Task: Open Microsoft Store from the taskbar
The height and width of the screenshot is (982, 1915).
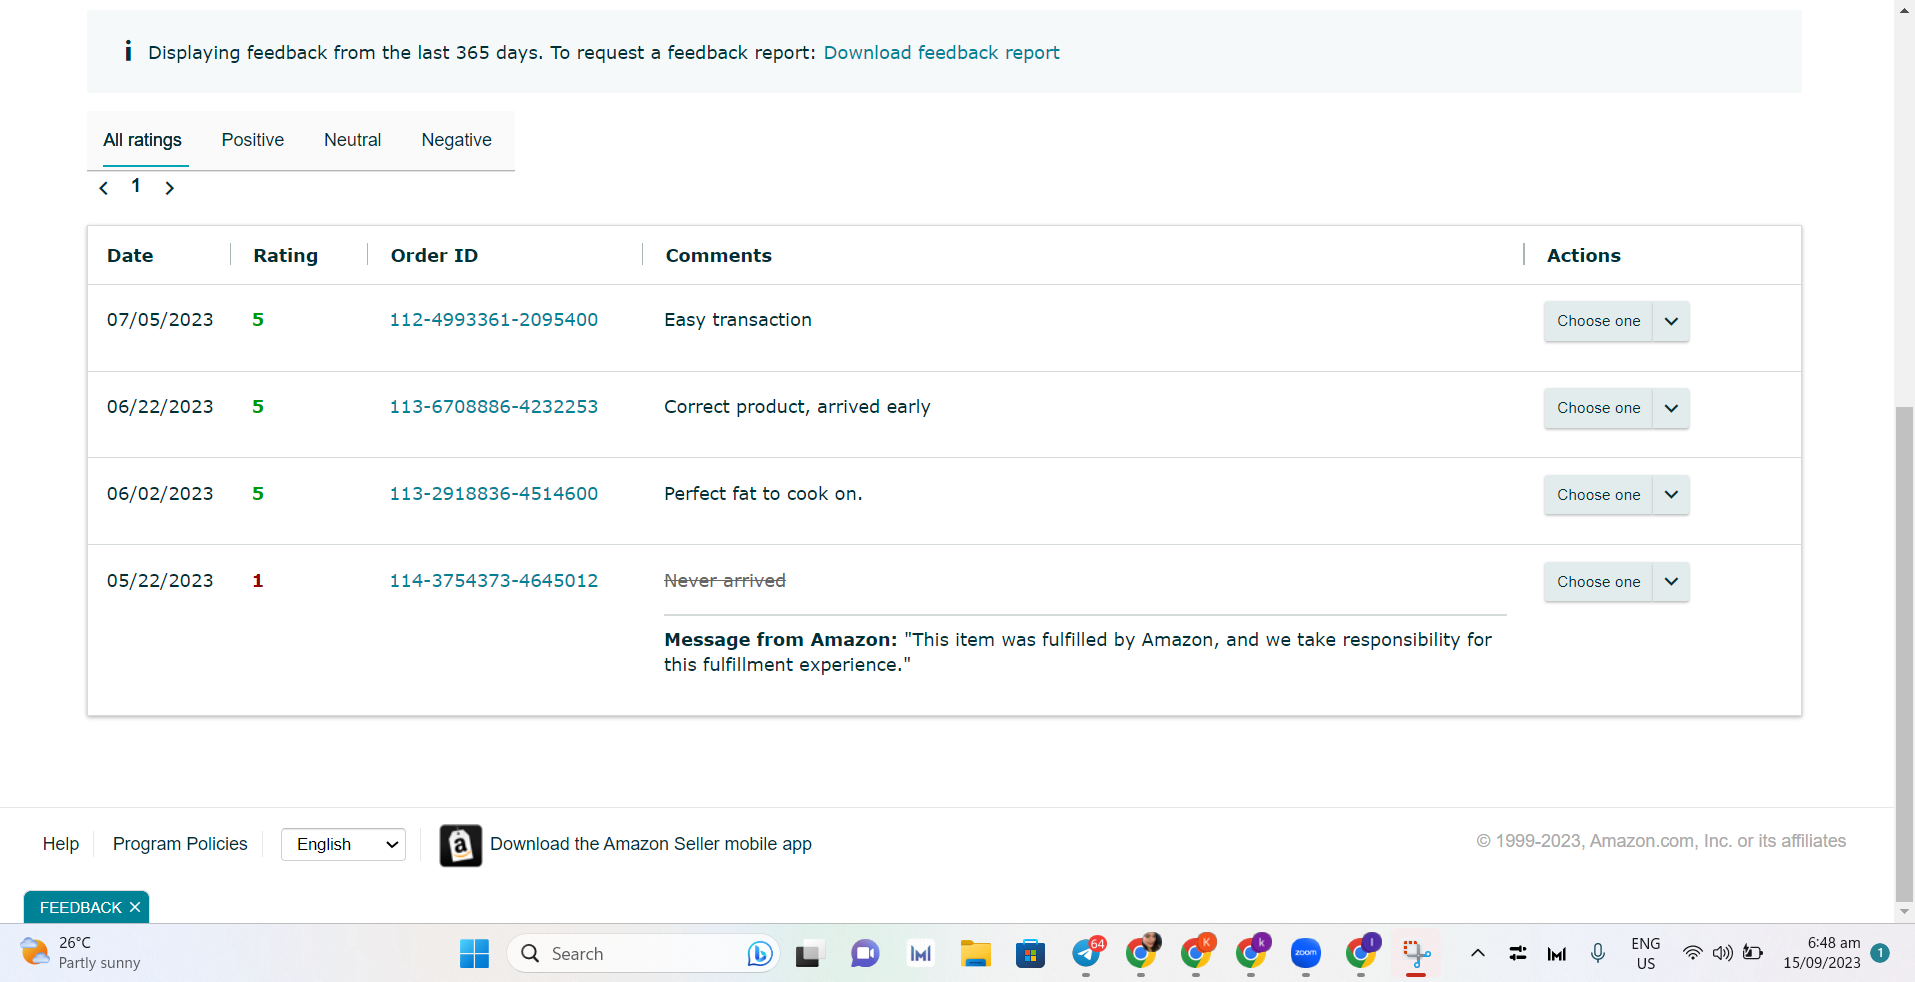Action: point(1030,954)
